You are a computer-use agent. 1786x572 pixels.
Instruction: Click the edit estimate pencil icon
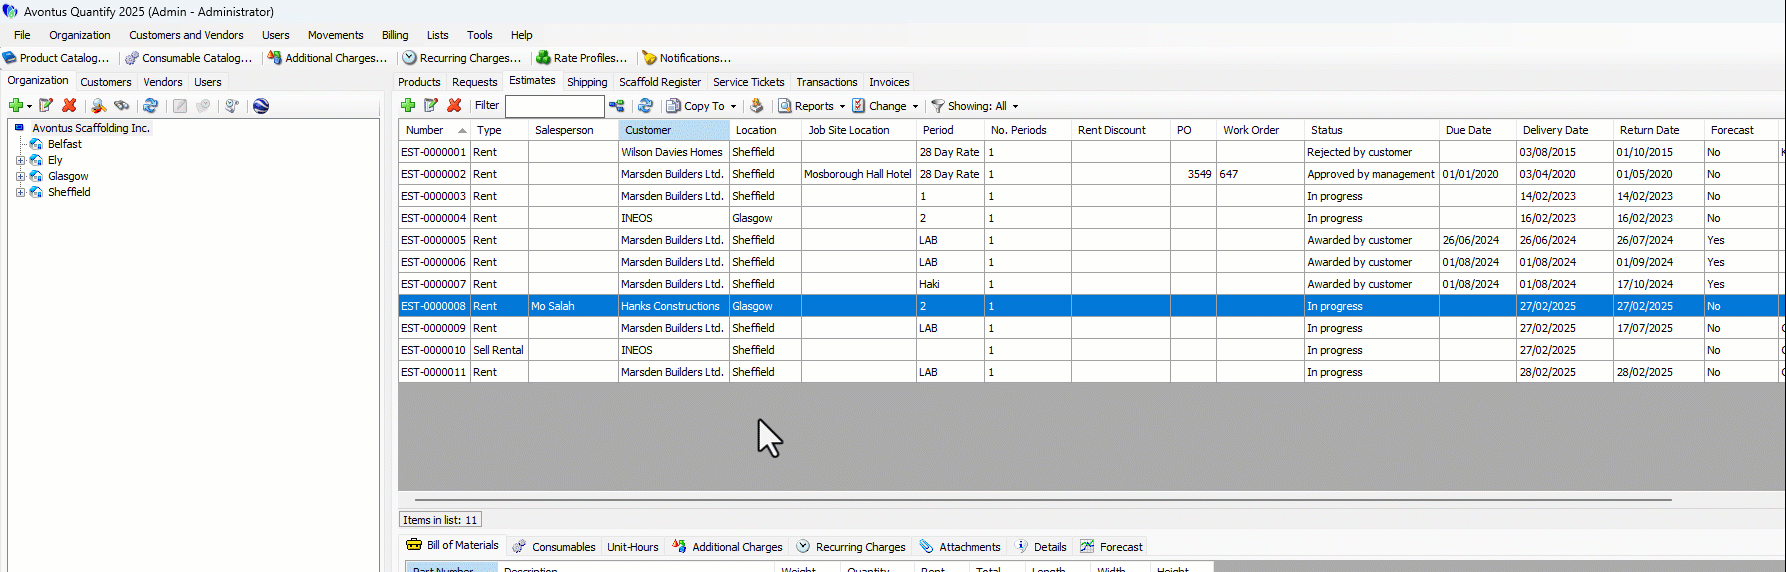click(x=431, y=106)
